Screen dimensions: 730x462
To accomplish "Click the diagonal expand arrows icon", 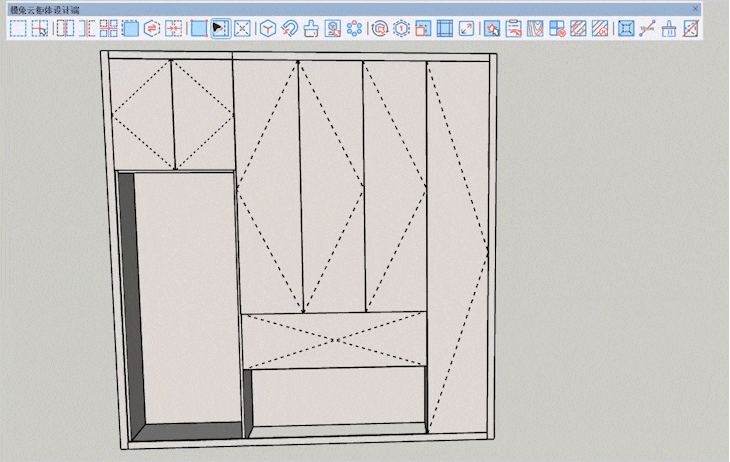I will point(466,29).
